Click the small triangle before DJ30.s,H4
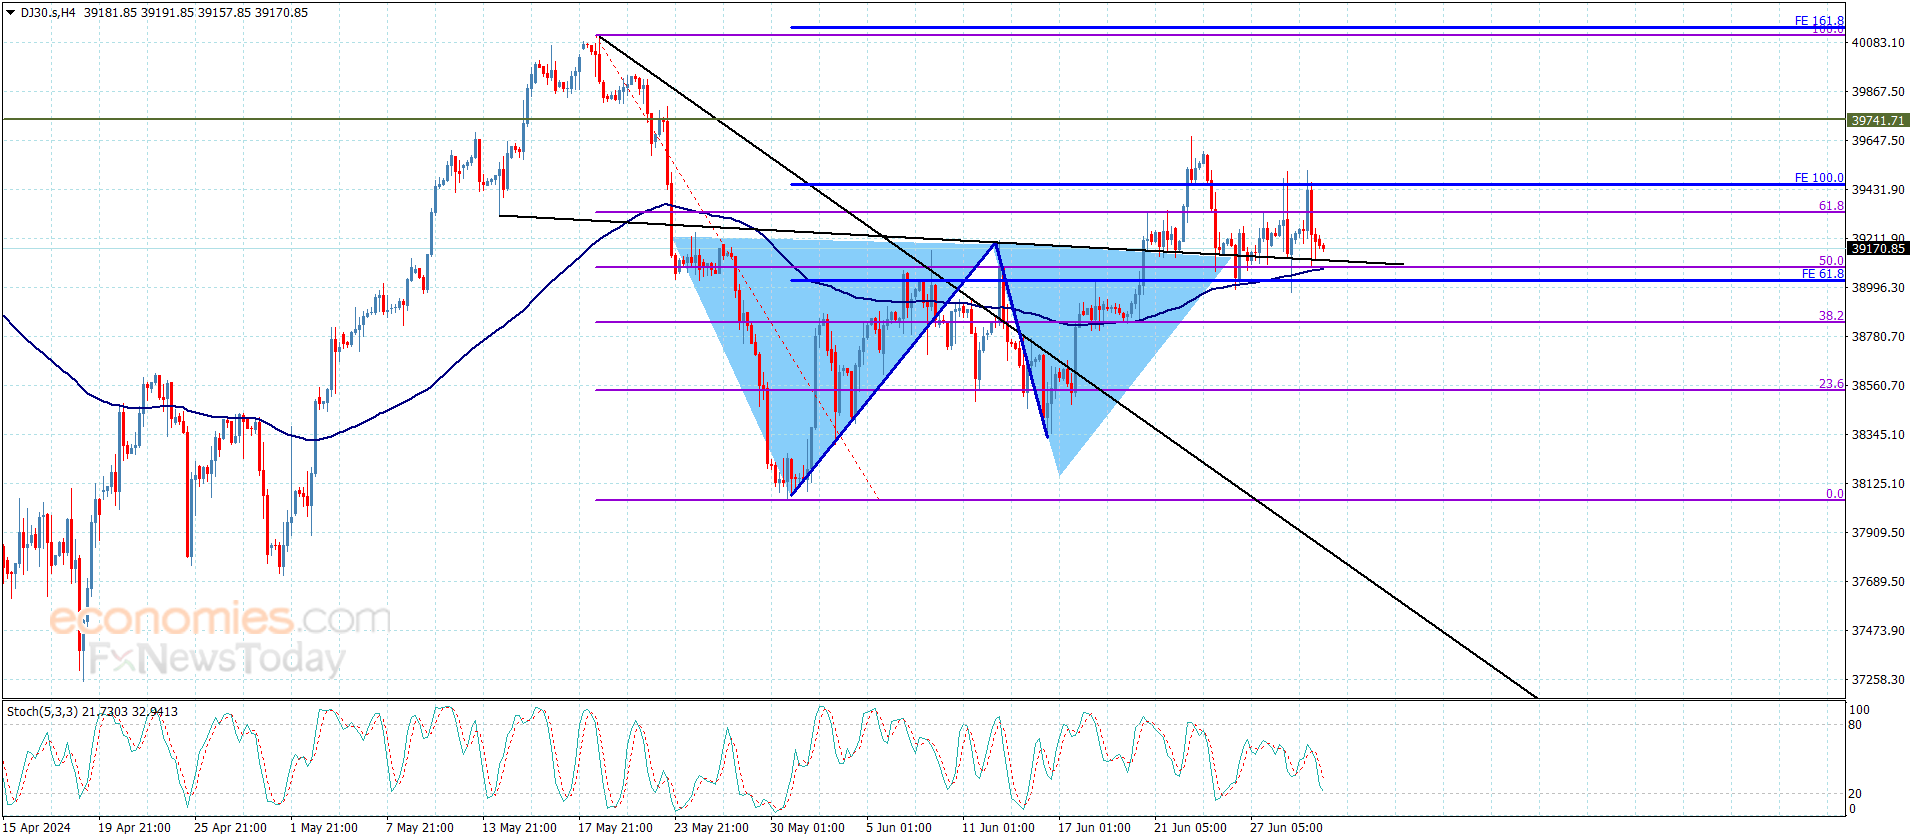Viewport: 1916px width, 840px height. click(11, 13)
